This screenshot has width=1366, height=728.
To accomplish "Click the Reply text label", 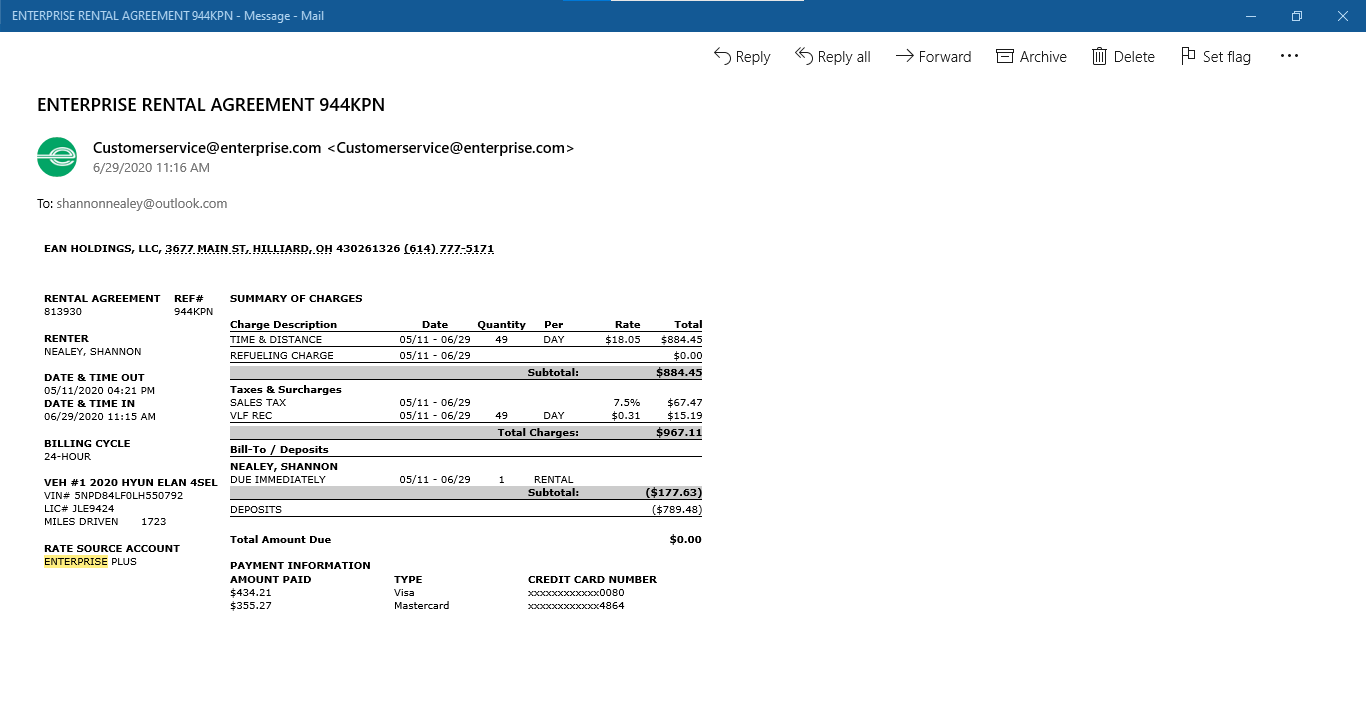I will coord(752,57).
